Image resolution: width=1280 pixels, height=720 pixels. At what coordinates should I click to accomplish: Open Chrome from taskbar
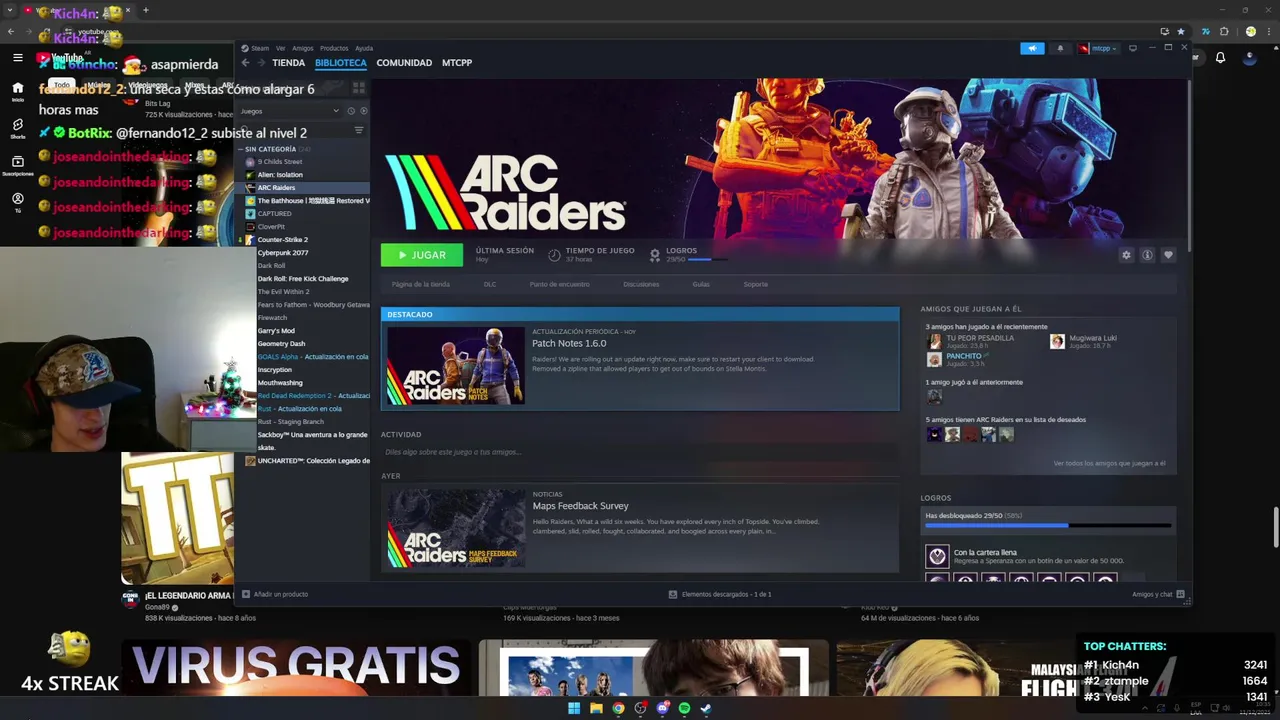pyautogui.click(x=618, y=708)
